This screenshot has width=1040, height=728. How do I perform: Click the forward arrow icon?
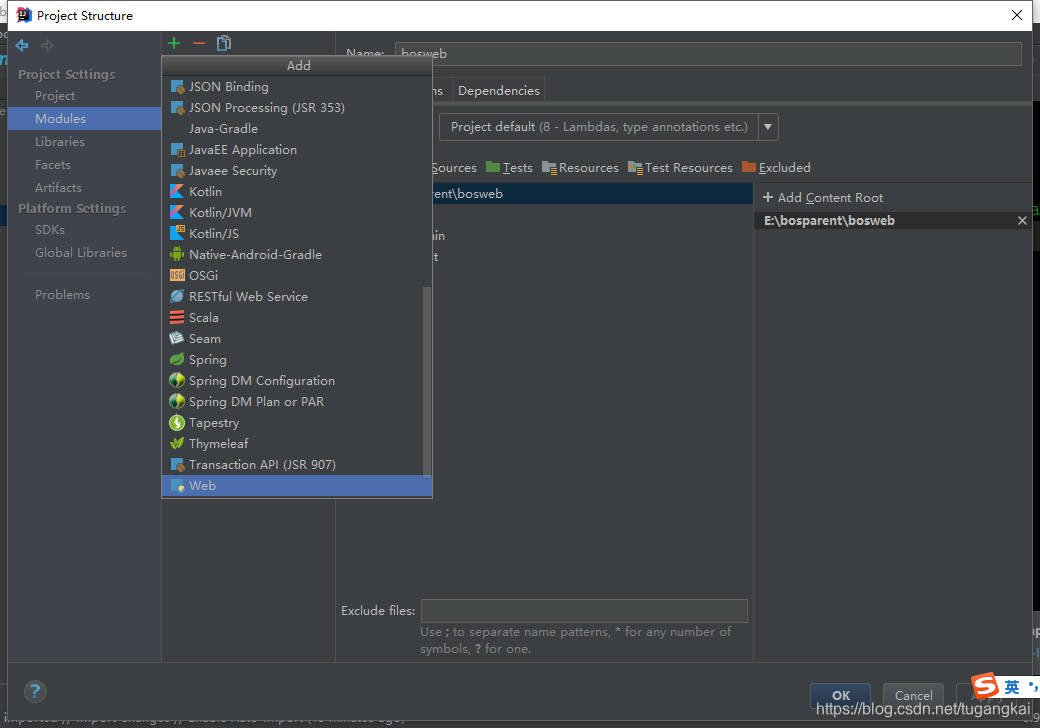[x=46, y=45]
